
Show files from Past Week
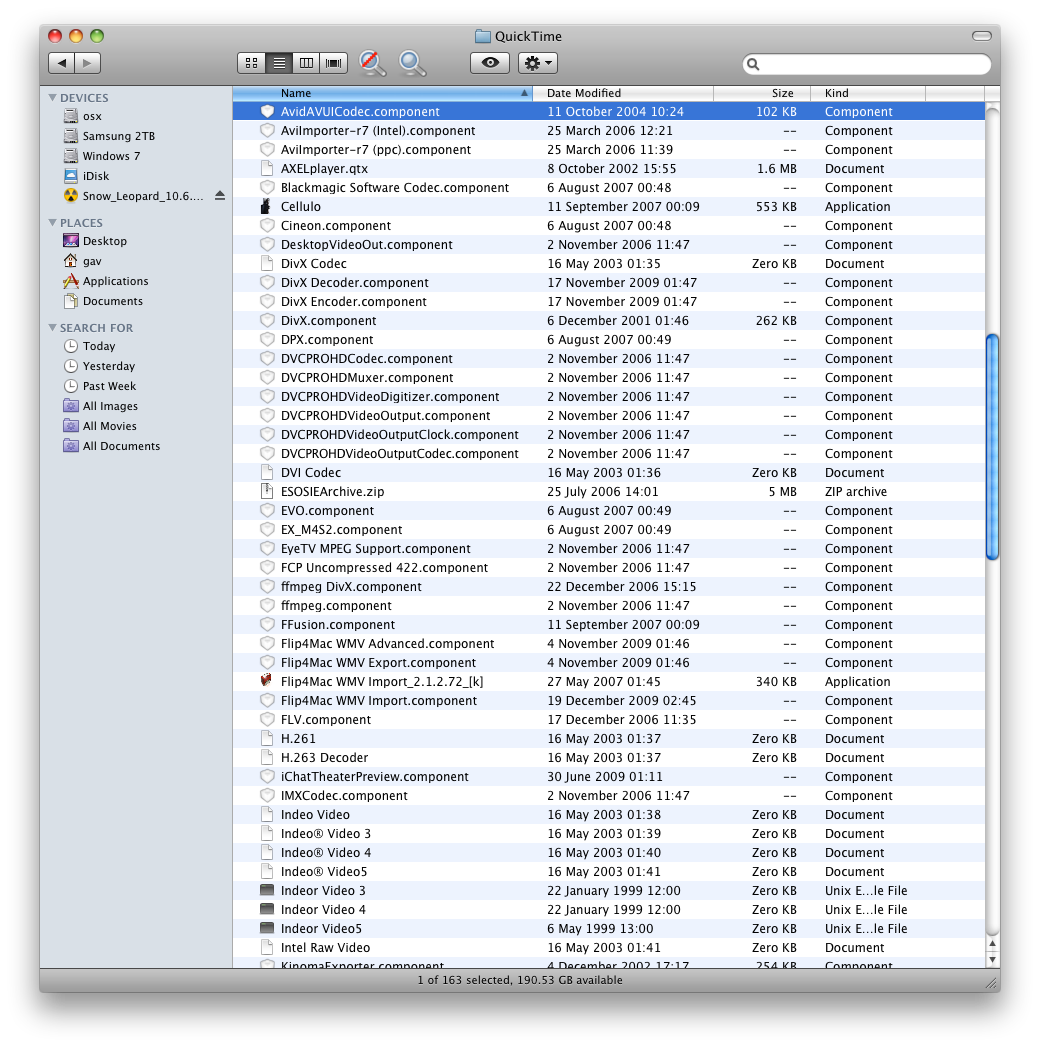point(109,386)
